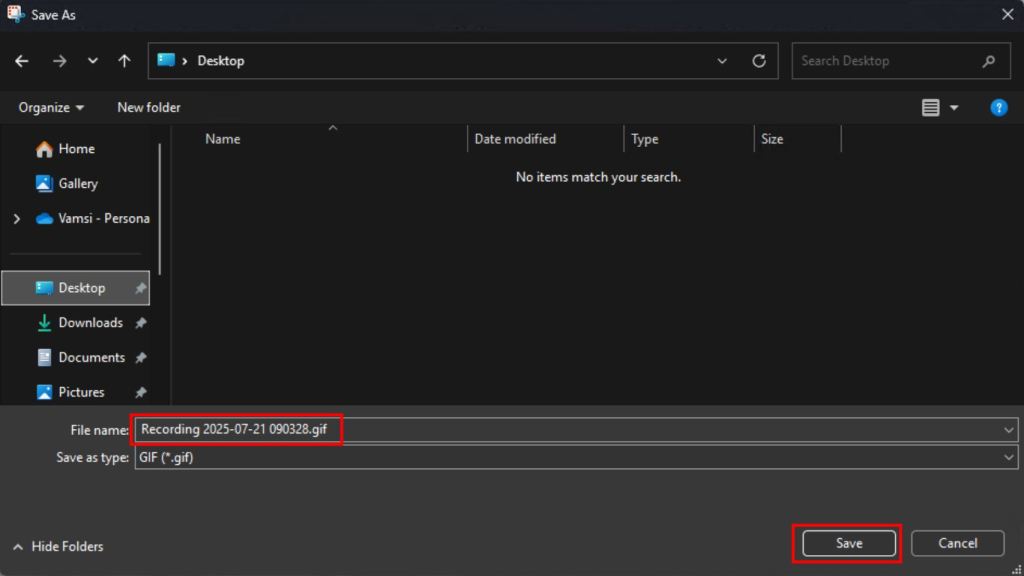Image resolution: width=1024 pixels, height=576 pixels.
Task: Click the Save As title bar app icon
Action: tap(16, 14)
